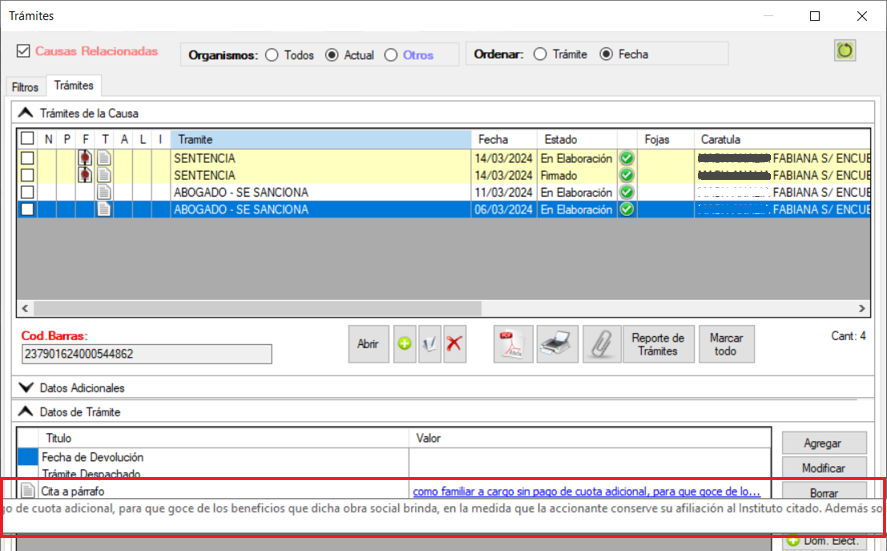
Task: Toggle the Causas Relacionadas checkbox
Action: click(x=24, y=51)
